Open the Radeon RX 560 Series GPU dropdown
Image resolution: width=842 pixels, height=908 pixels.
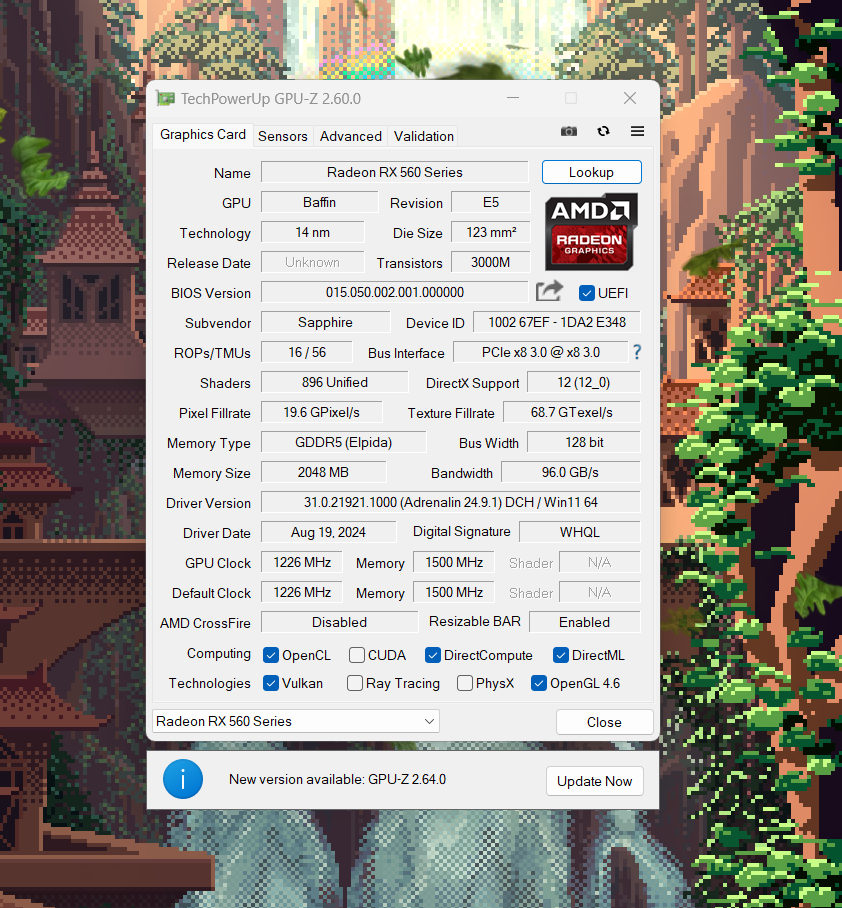click(x=296, y=721)
